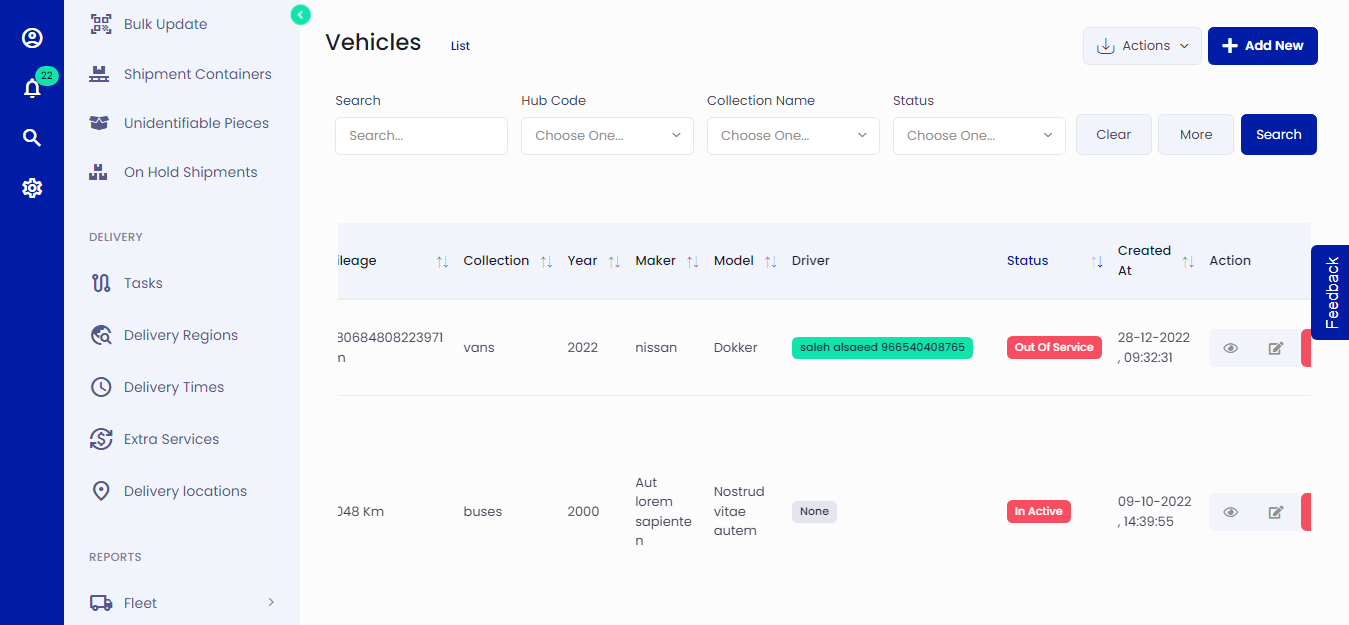Viewport: 1349px width, 625px height.
Task: Open the user profile icon at top left
Action: click(x=32, y=37)
